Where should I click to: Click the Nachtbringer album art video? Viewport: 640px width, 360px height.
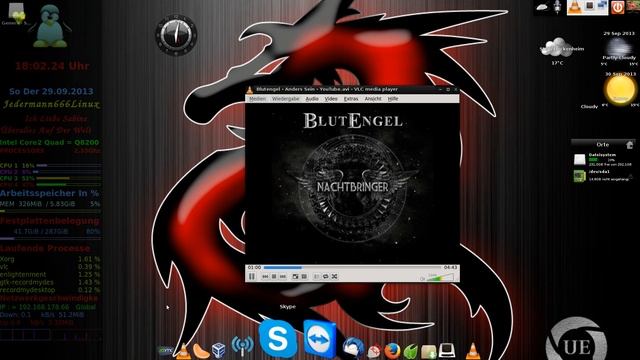[x=352, y=183]
